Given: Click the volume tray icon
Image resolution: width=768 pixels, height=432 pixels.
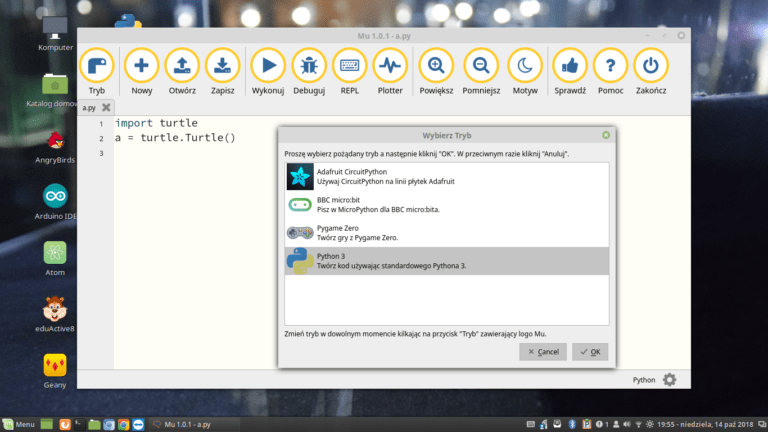Looking at the screenshot, I should point(627,424).
